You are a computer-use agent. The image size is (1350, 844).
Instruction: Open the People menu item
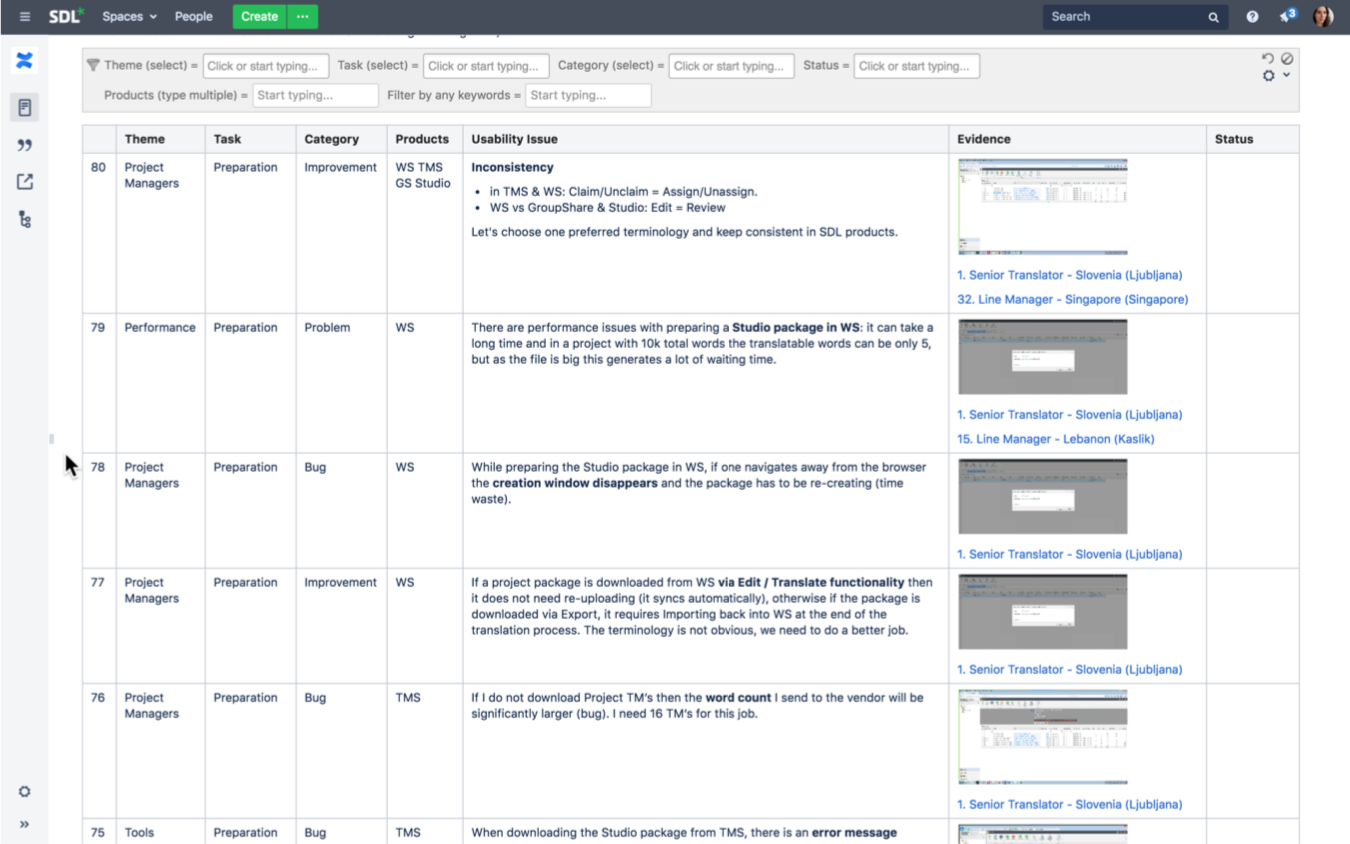tap(193, 17)
